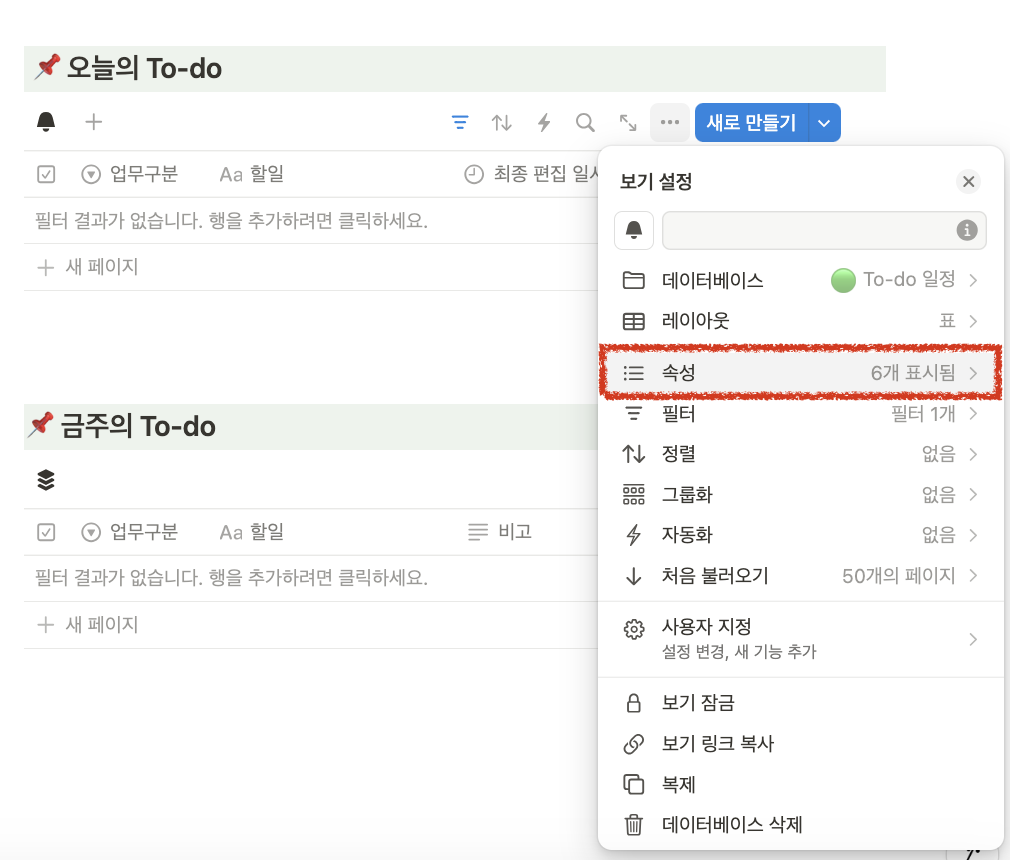Open the filter icon in the toolbar
The height and width of the screenshot is (860, 1010).
pos(460,122)
